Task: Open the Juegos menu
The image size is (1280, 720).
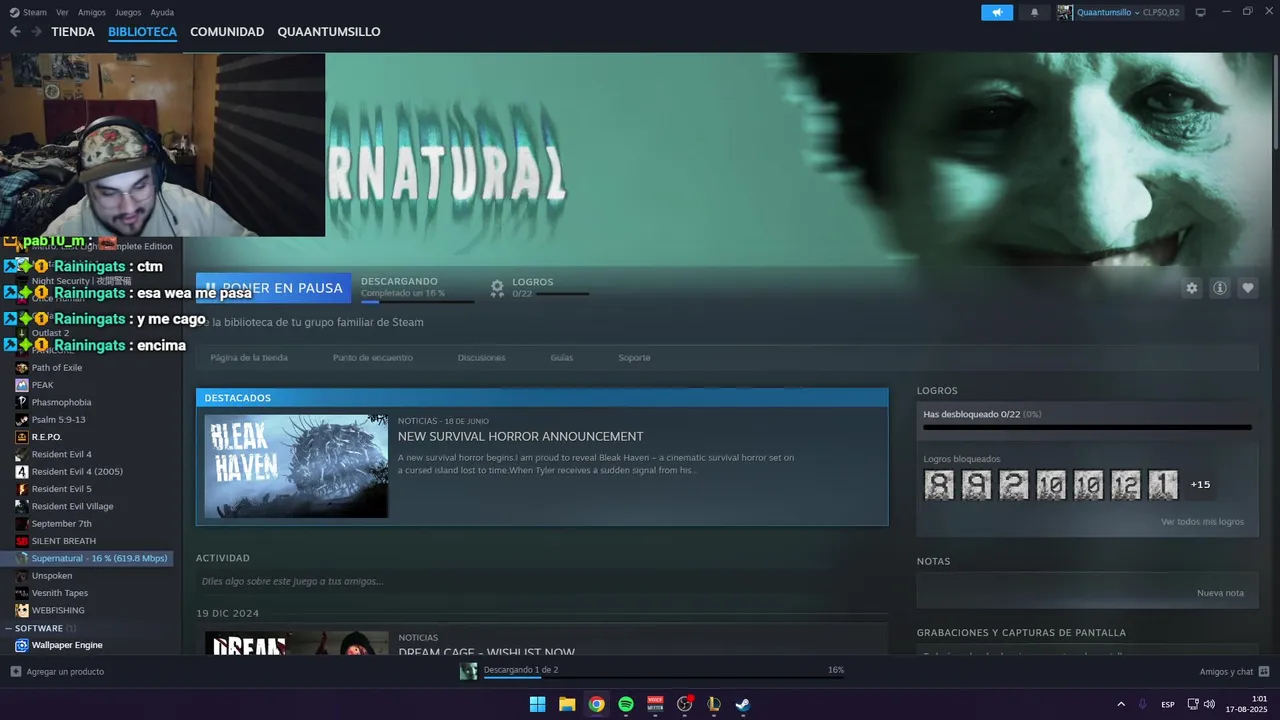Action: coord(128,12)
